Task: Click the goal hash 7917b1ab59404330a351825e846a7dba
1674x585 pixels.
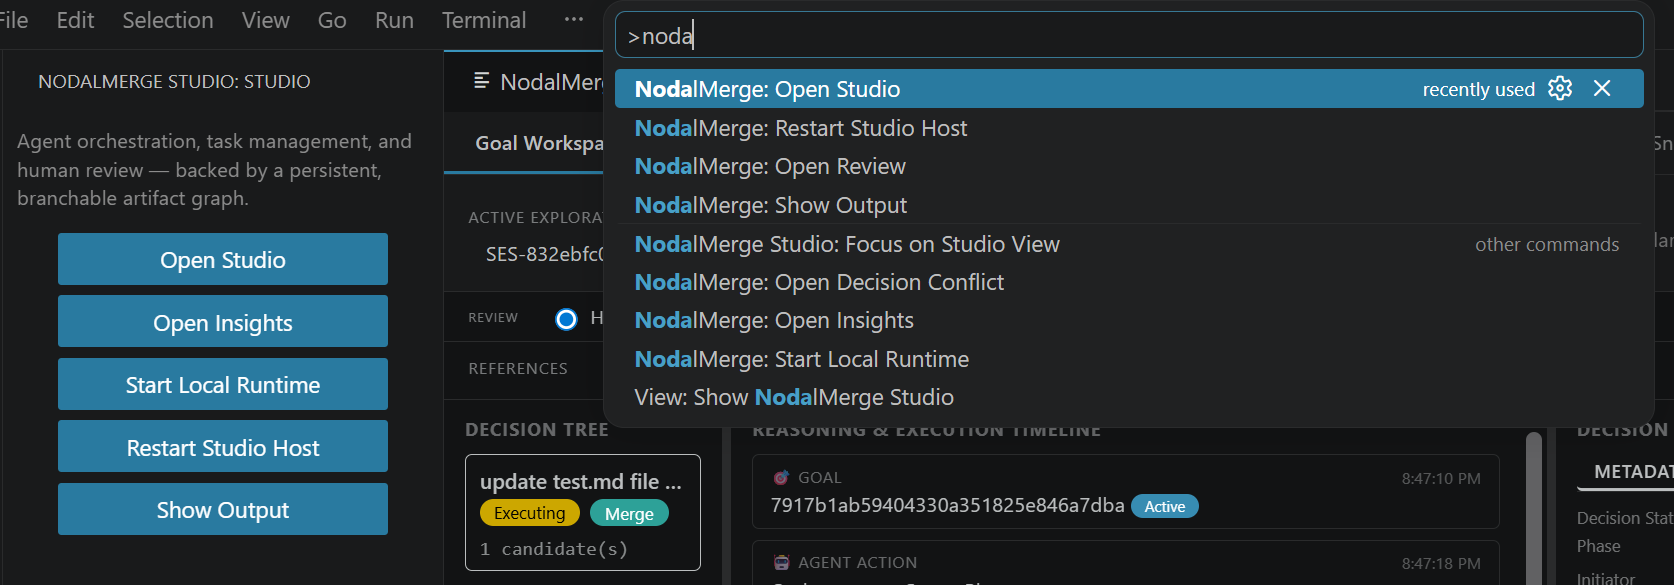Action: (x=947, y=506)
